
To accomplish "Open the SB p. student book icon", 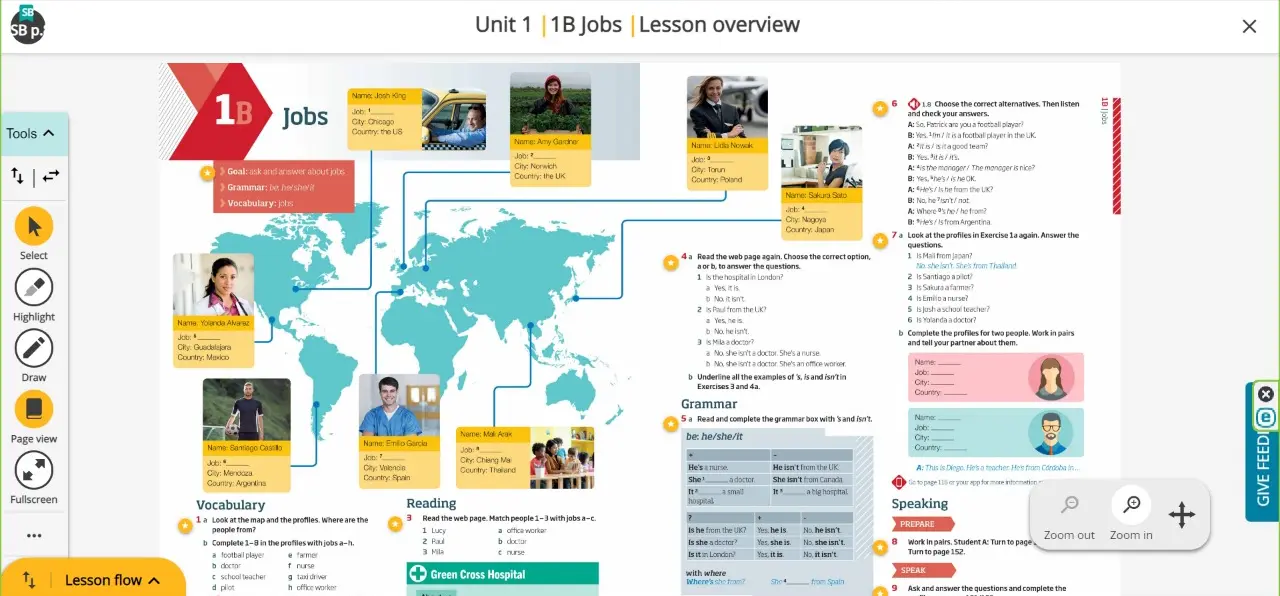I will coord(27,25).
